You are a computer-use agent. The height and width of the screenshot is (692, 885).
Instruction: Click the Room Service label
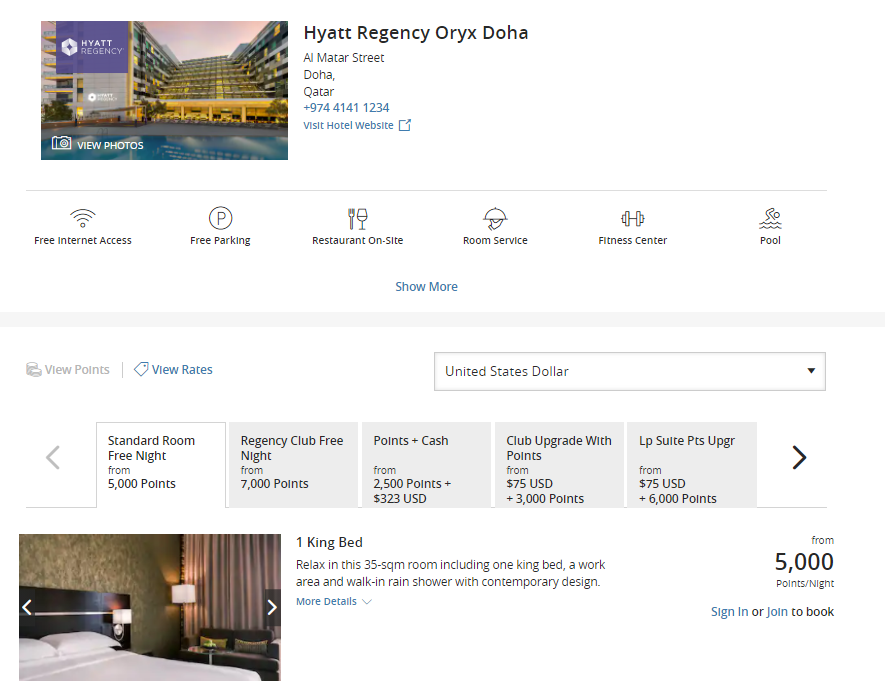[495, 240]
